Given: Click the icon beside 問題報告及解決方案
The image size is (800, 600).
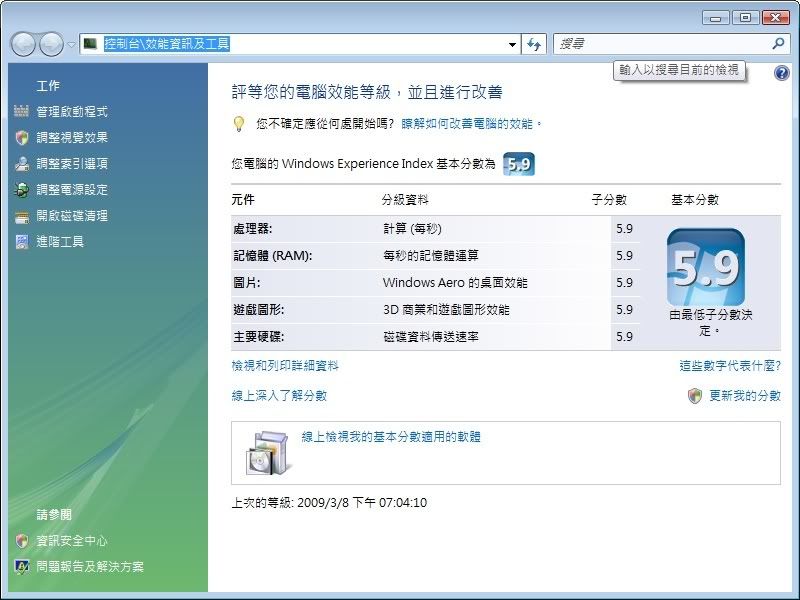Looking at the screenshot, I should pos(21,567).
